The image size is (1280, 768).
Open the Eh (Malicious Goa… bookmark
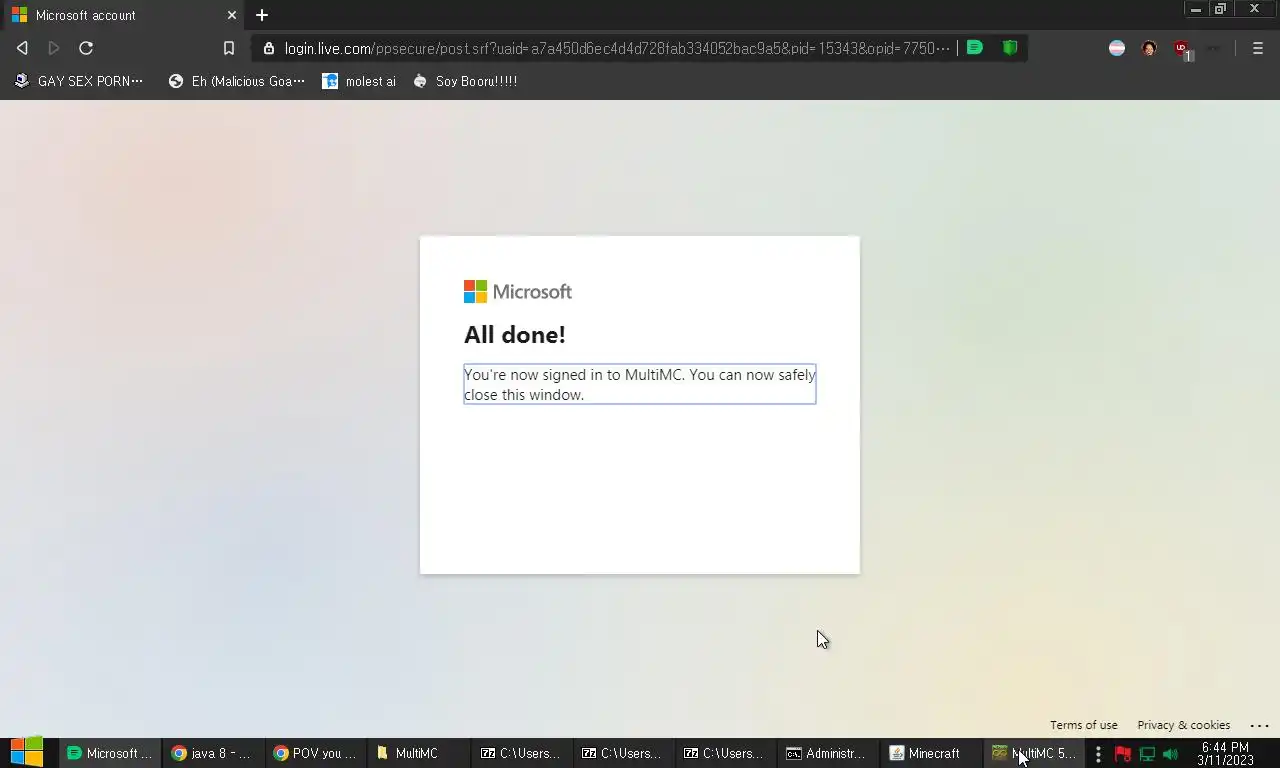[237, 81]
